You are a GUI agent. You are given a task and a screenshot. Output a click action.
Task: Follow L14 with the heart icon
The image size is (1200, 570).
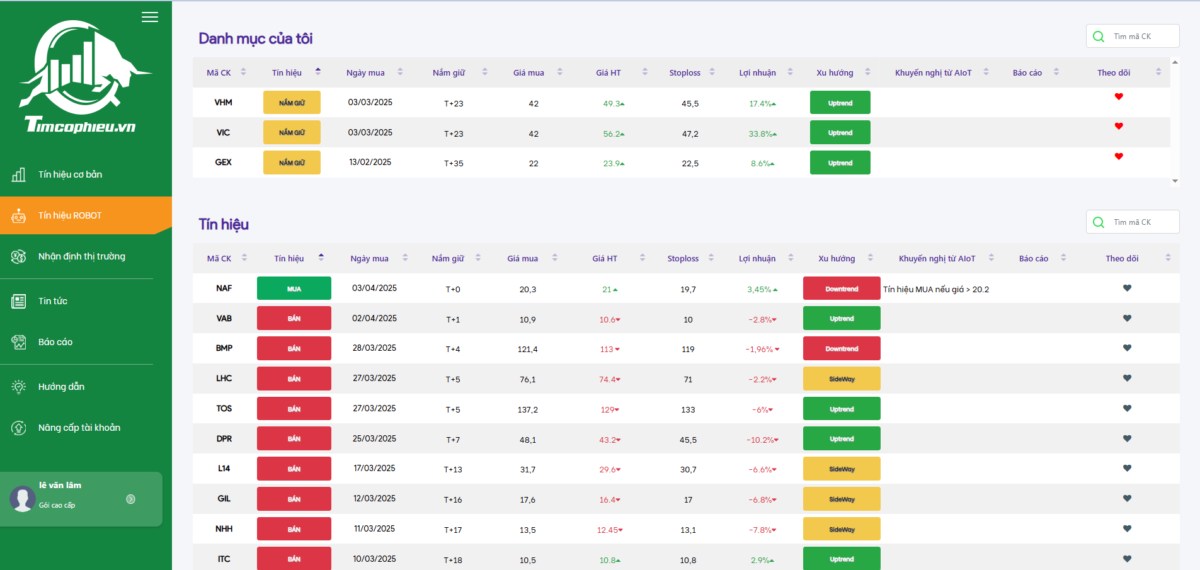1127,468
